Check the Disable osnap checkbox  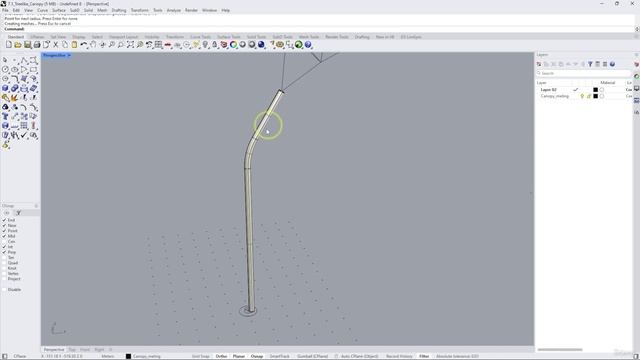pyautogui.click(x=4, y=289)
